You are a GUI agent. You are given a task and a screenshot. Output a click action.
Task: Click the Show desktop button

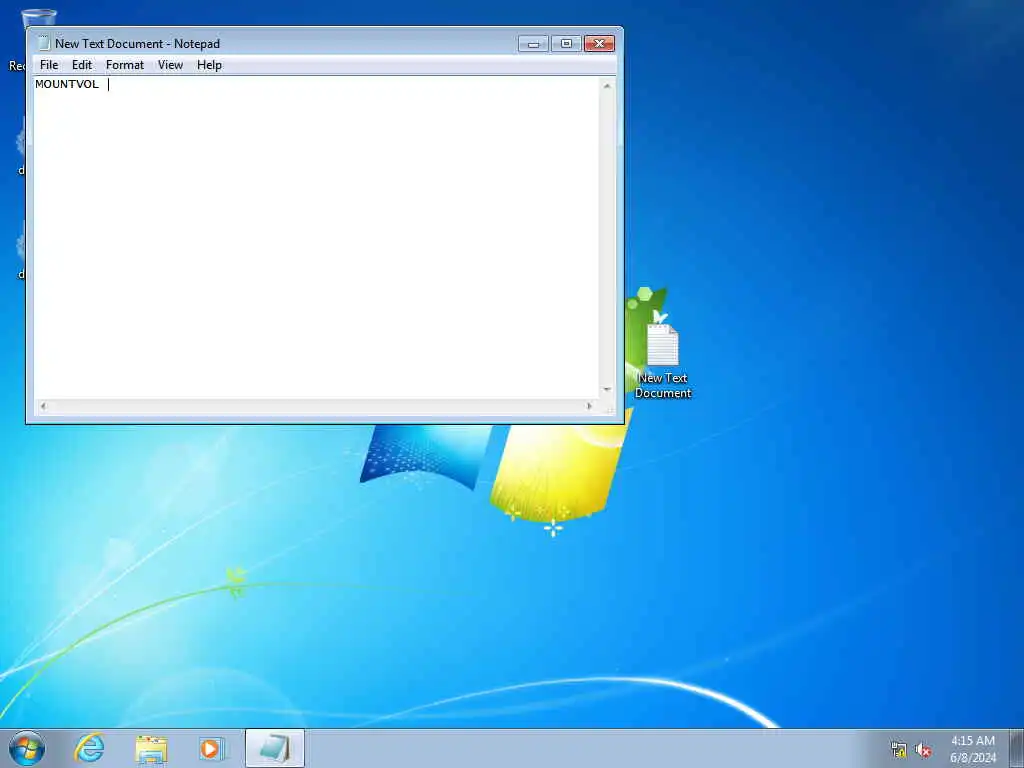[x=1017, y=748]
